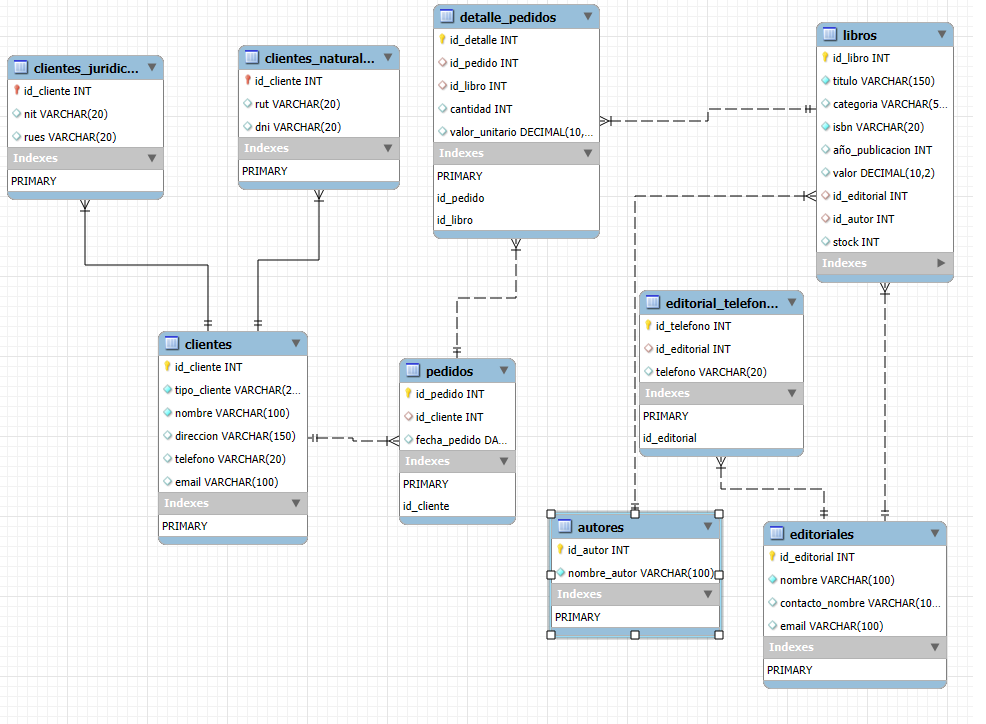This screenshot has height=724, width=986.
Task: Collapse the libros table header arrow
Action: tap(941, 35)
